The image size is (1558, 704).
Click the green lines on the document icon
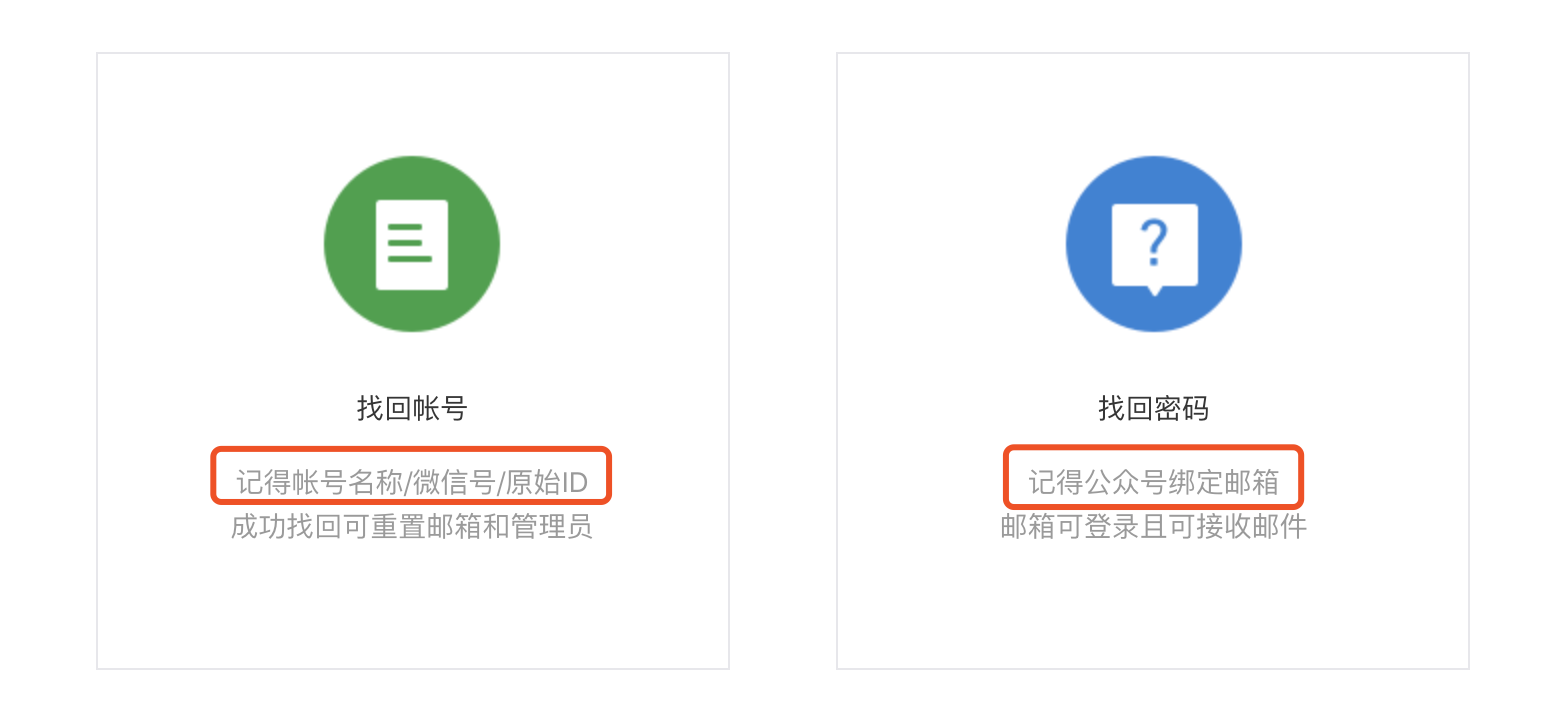pos(409,244)
